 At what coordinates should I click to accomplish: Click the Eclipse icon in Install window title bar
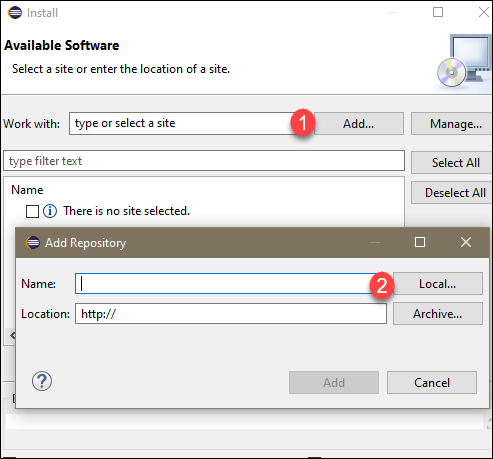[15, 13]
